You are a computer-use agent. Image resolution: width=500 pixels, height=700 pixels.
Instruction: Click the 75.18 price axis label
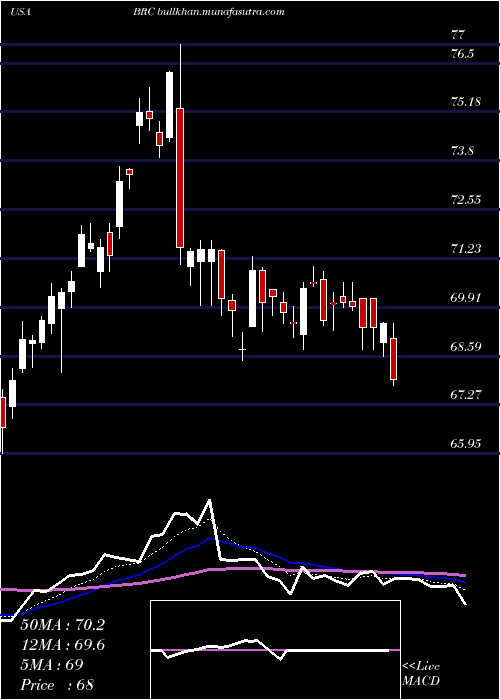[x=466, y=102]
